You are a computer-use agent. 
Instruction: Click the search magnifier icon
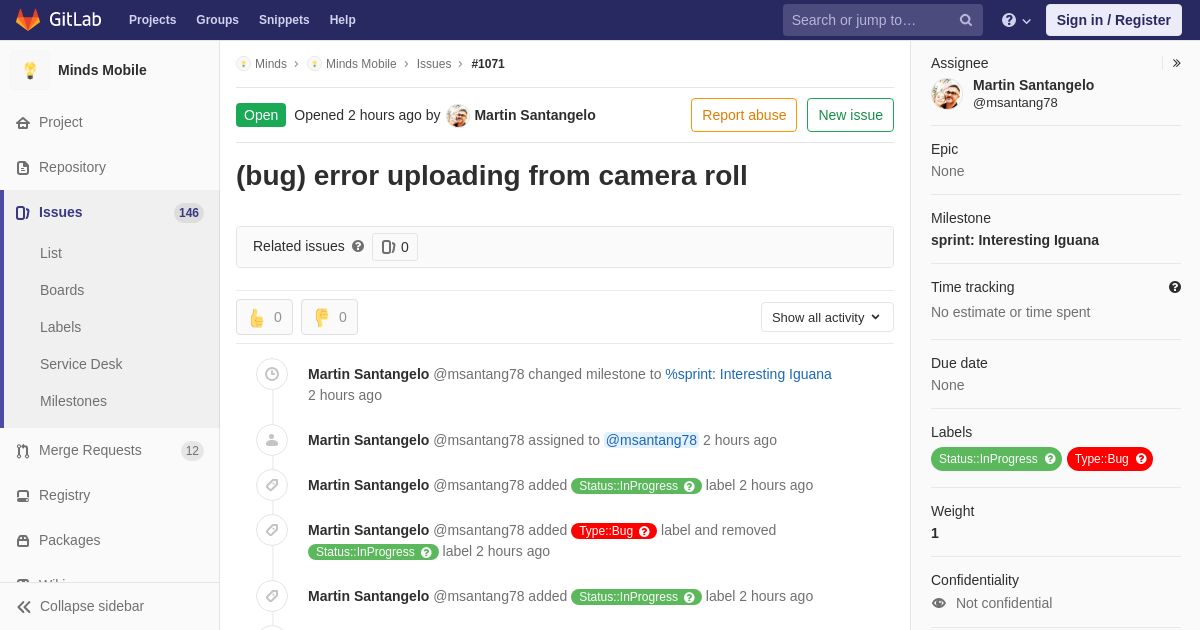(x=966, y=20)
